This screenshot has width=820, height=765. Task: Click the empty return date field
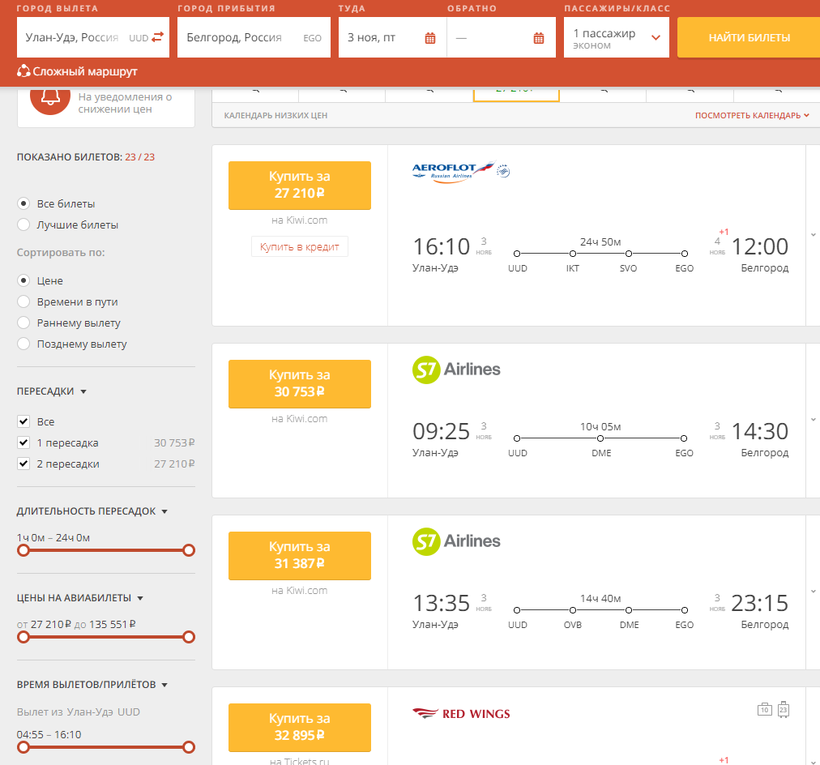click(501, 38)
